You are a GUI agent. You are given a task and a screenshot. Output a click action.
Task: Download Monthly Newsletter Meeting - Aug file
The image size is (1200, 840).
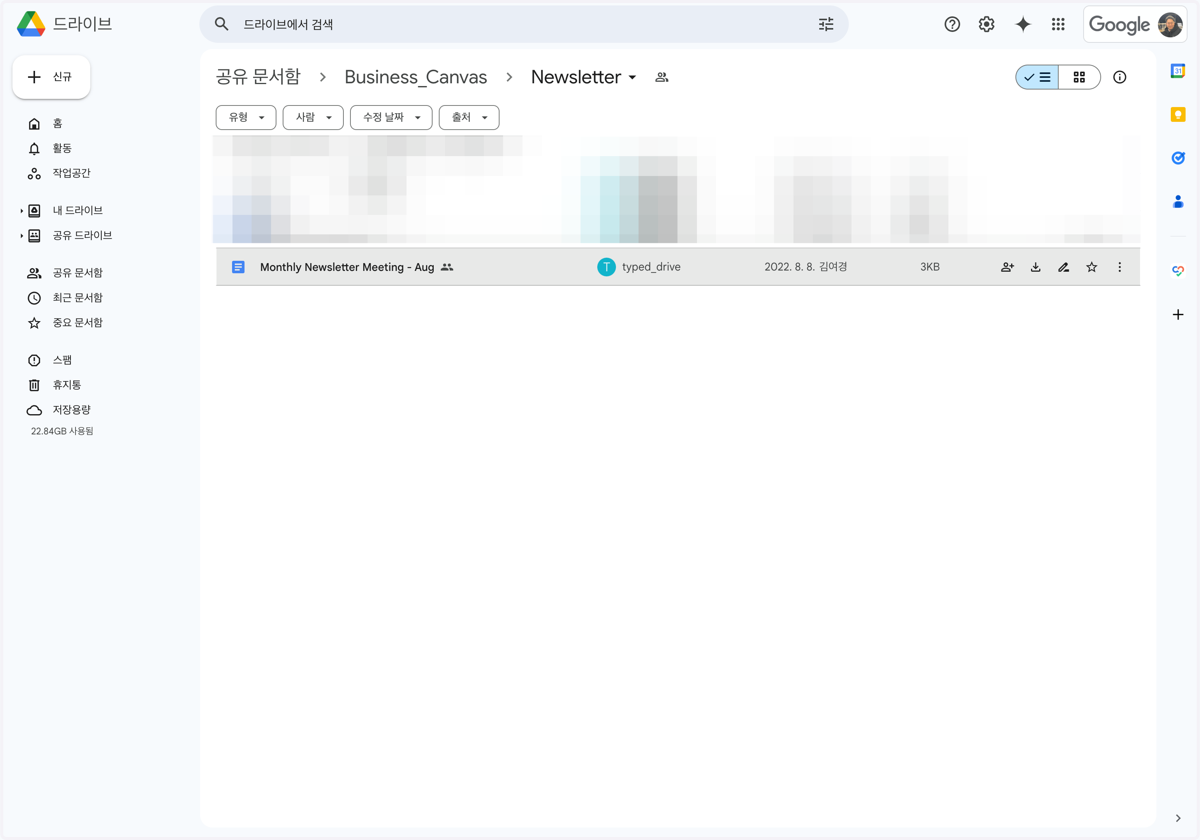click(x=1035, y=267)
